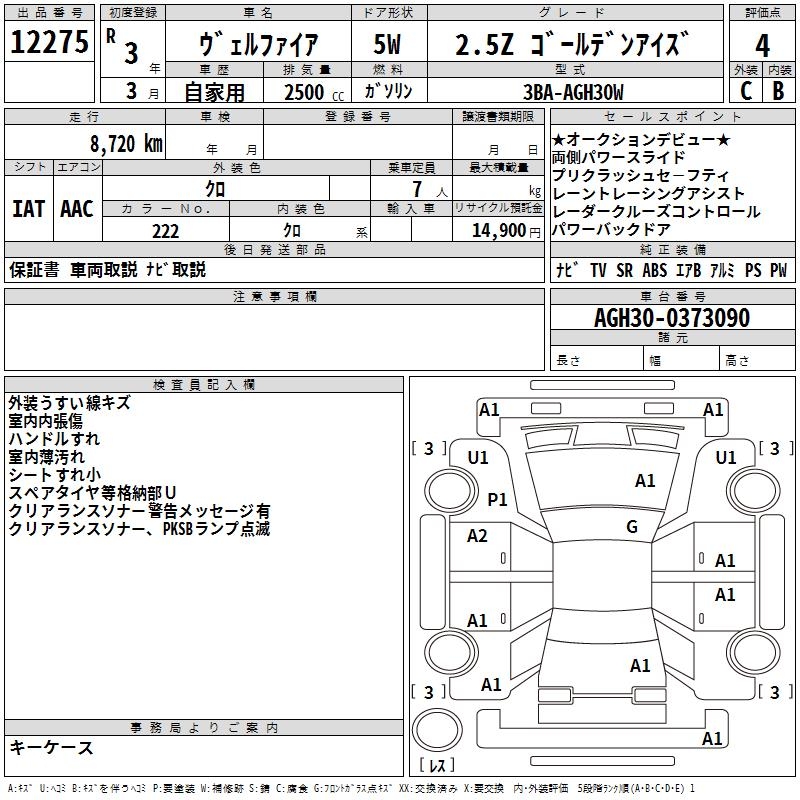
Task: Click the セールスポイント header
Action: (672, 116)
